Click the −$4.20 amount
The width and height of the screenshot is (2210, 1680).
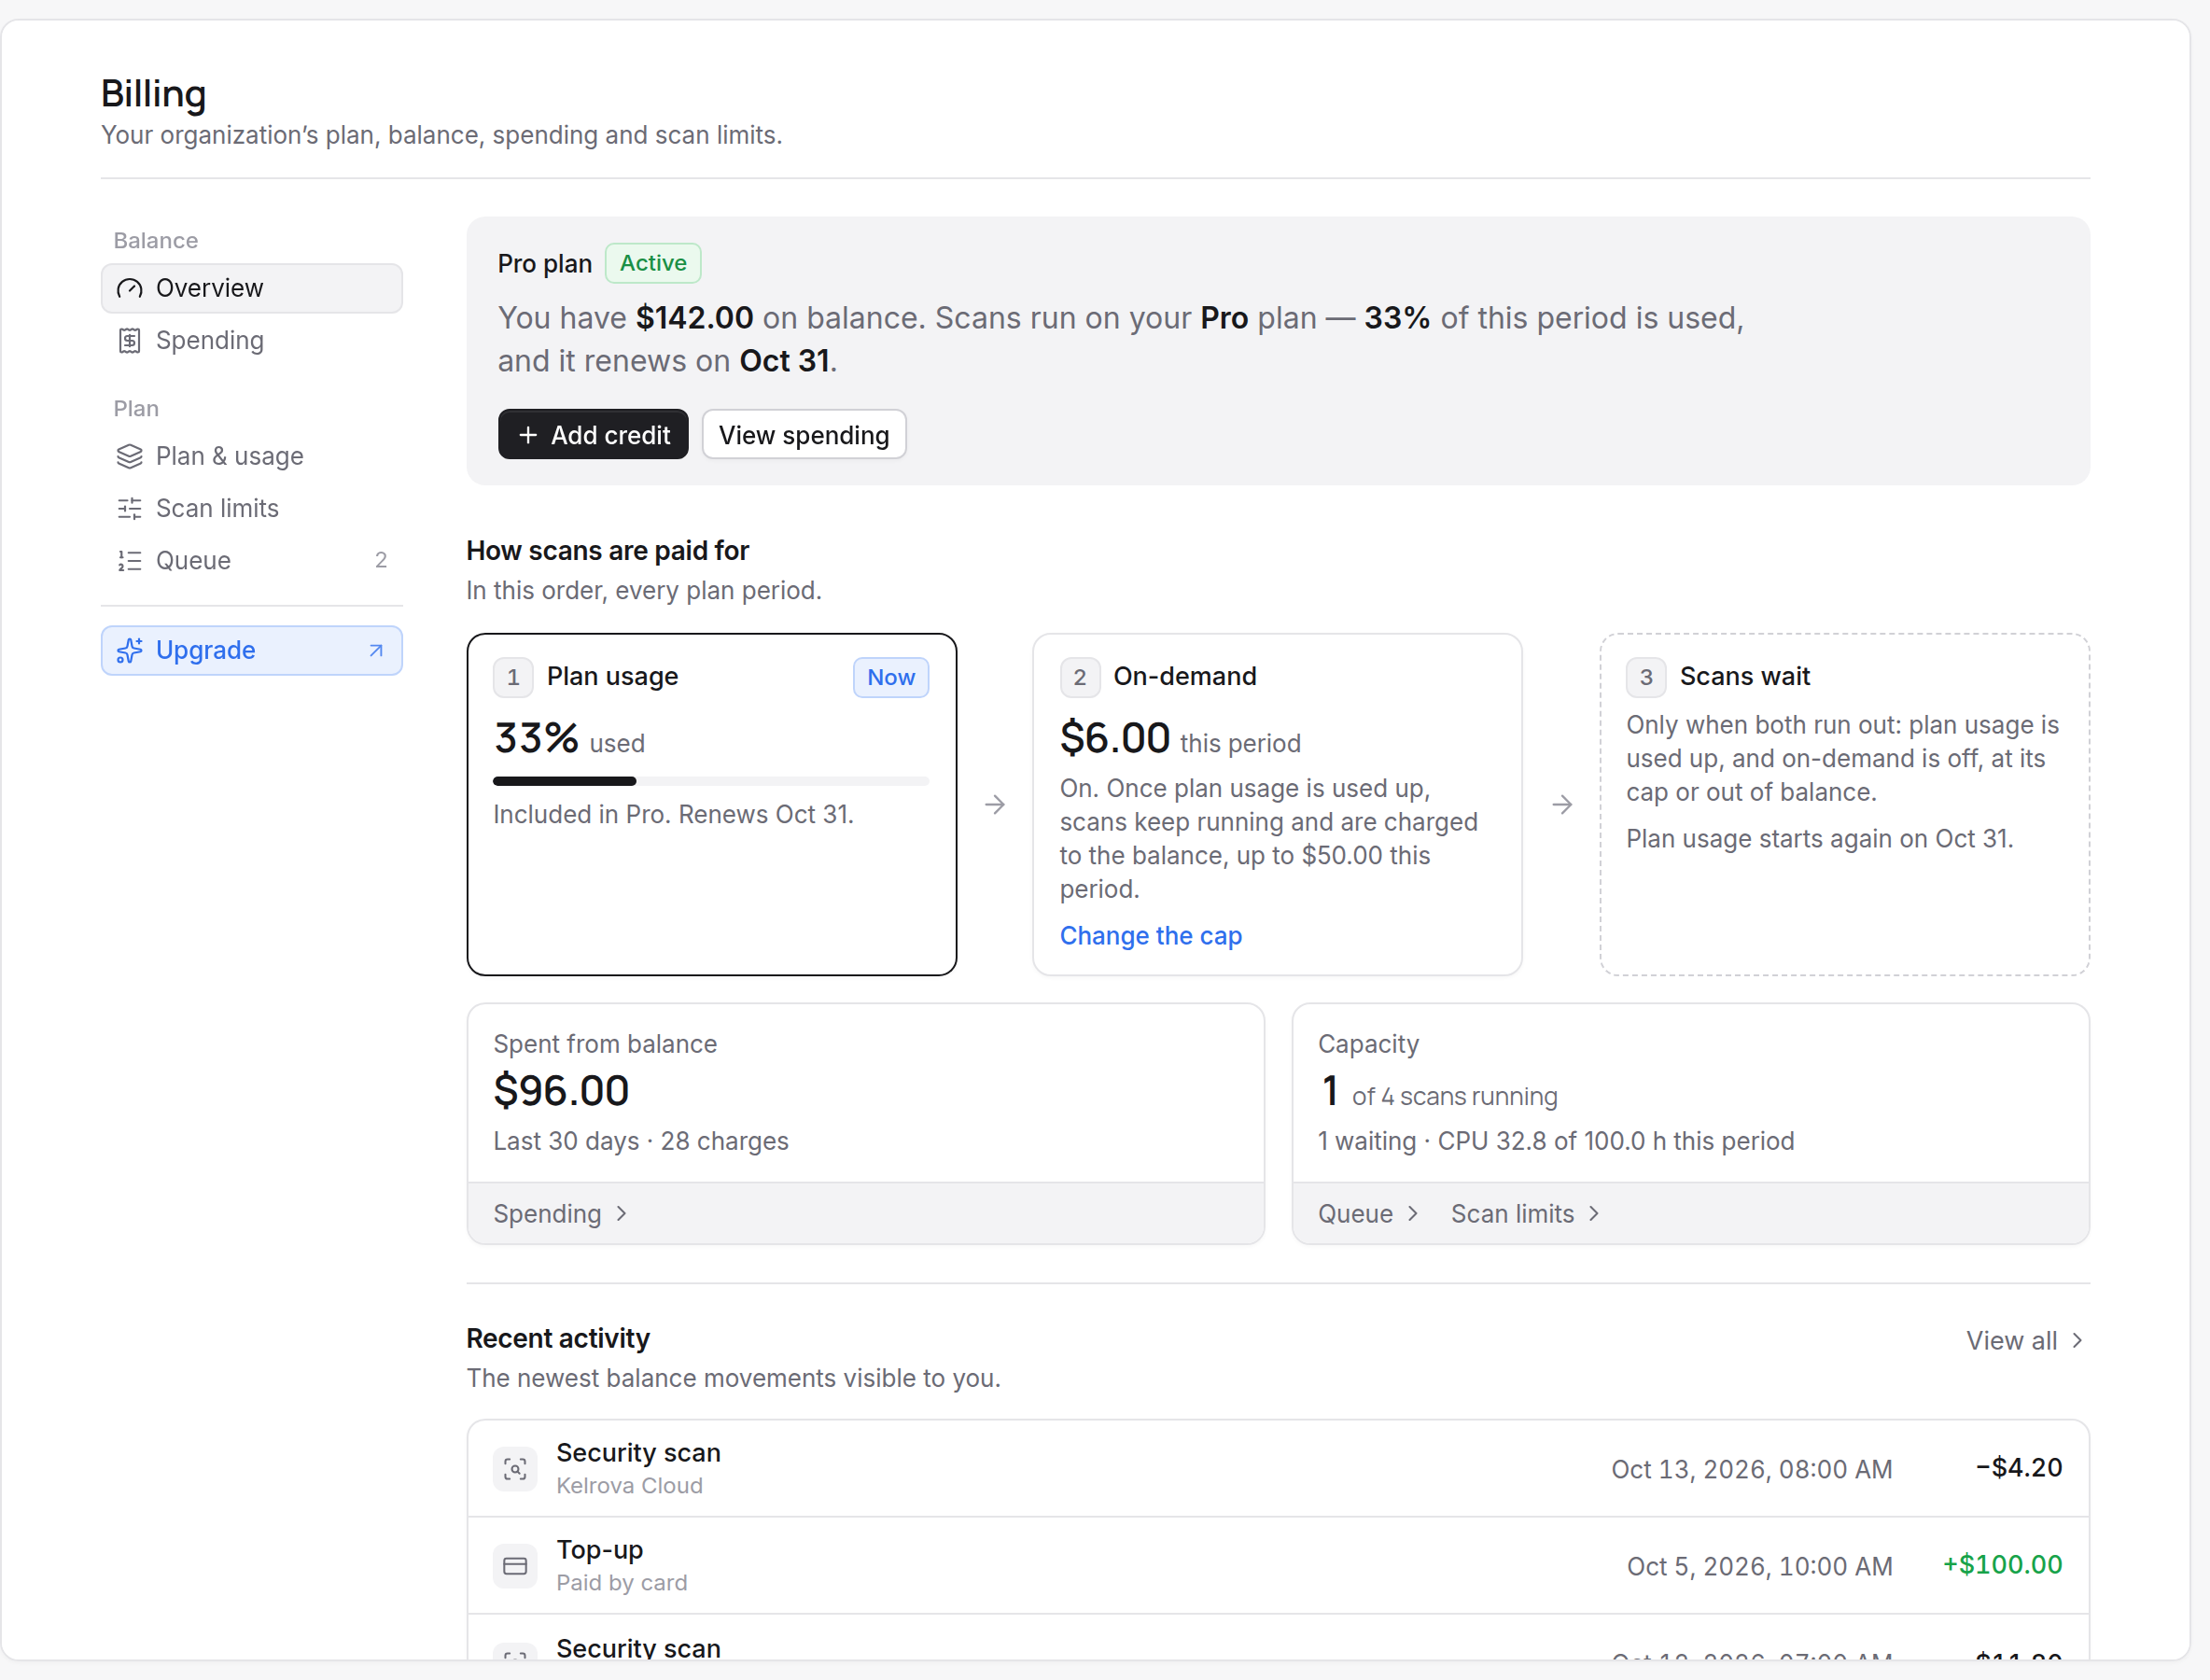(x=2019, y=1467)
